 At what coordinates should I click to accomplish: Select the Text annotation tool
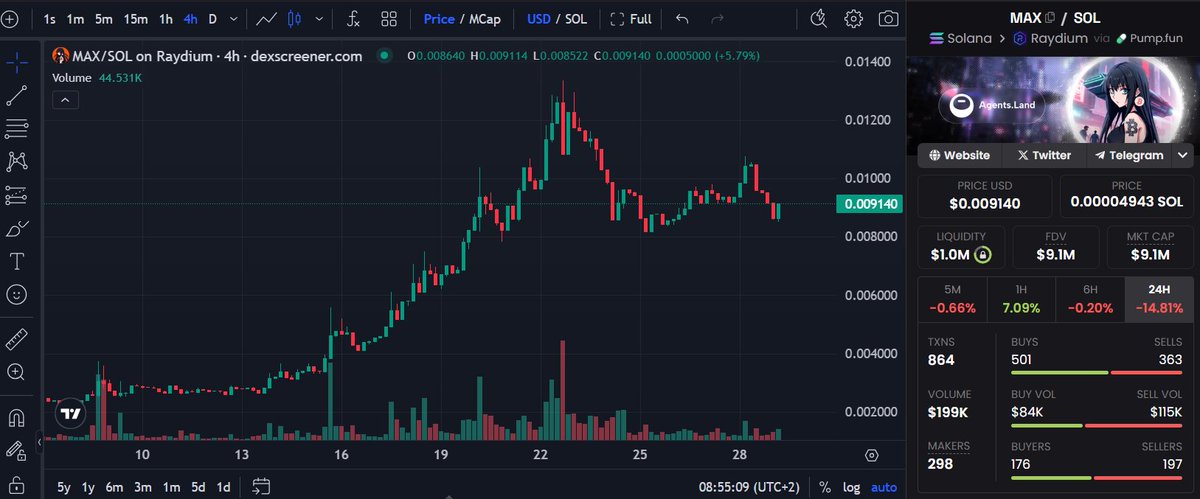pos(17,262)
